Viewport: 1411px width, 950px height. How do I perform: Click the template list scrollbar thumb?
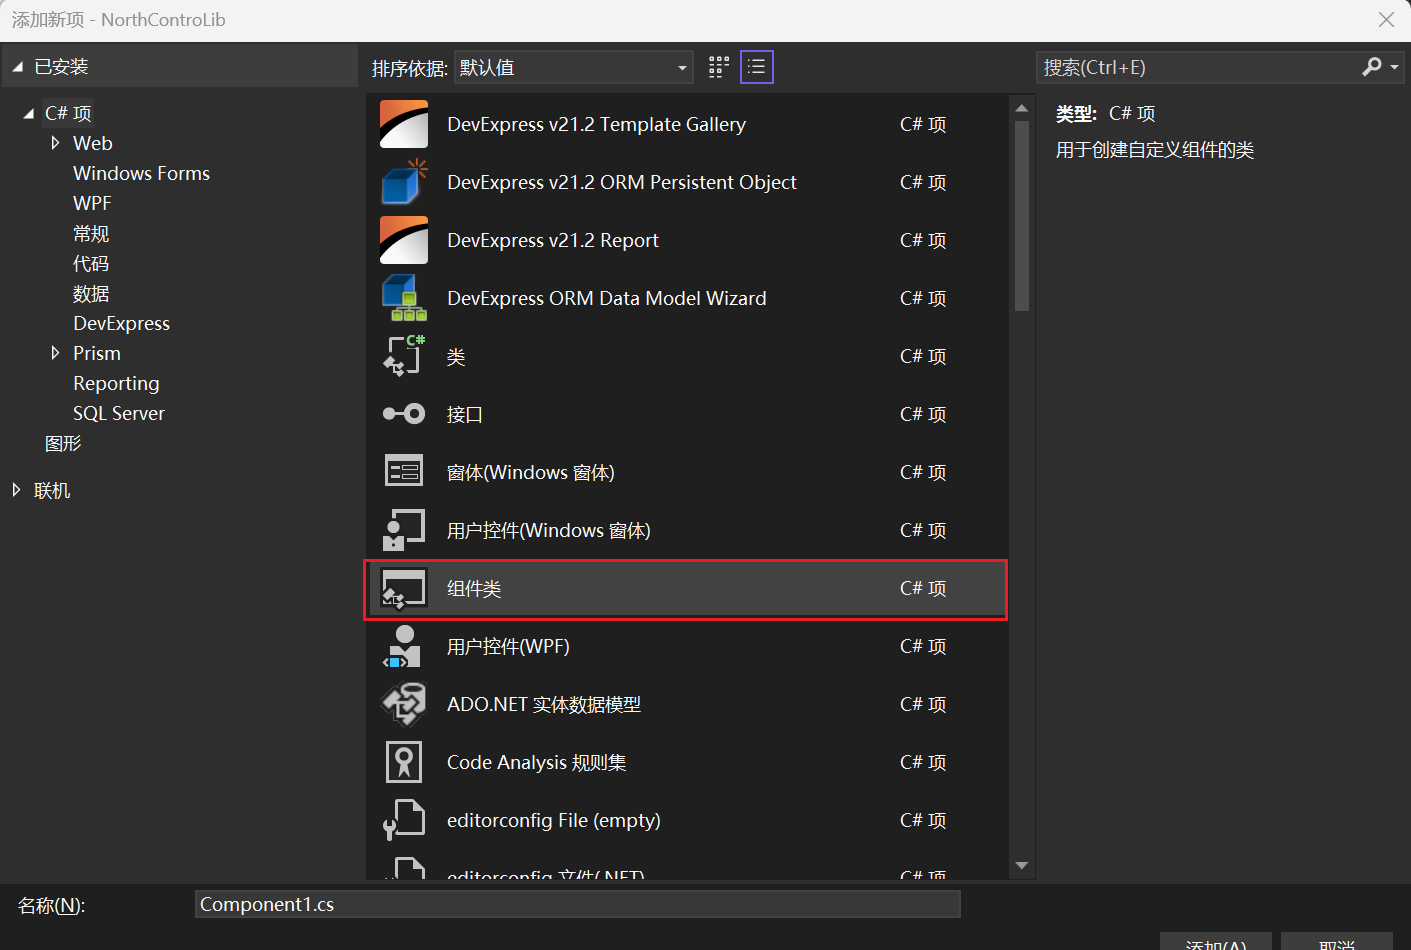[x=1021, y=216]
